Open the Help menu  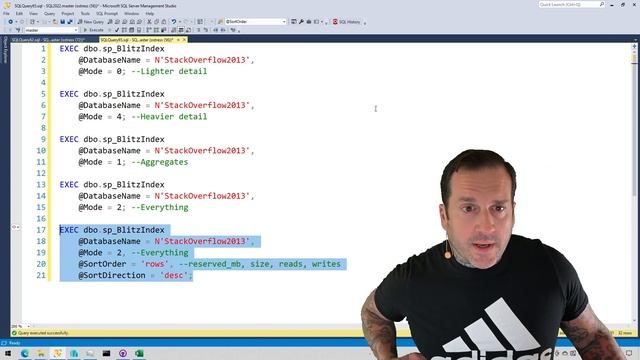click(149, 13)
